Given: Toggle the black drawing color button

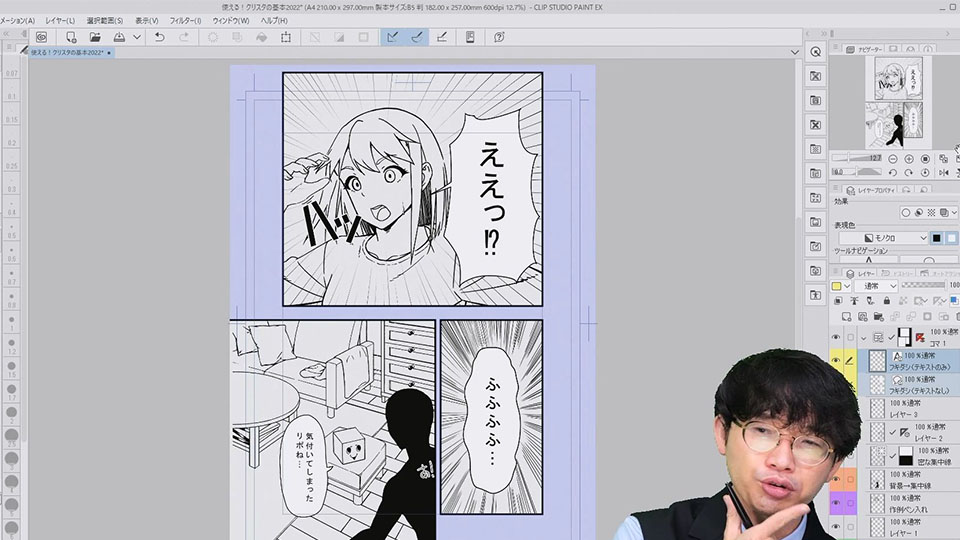Looking at the screenshot, I should 937,238.
